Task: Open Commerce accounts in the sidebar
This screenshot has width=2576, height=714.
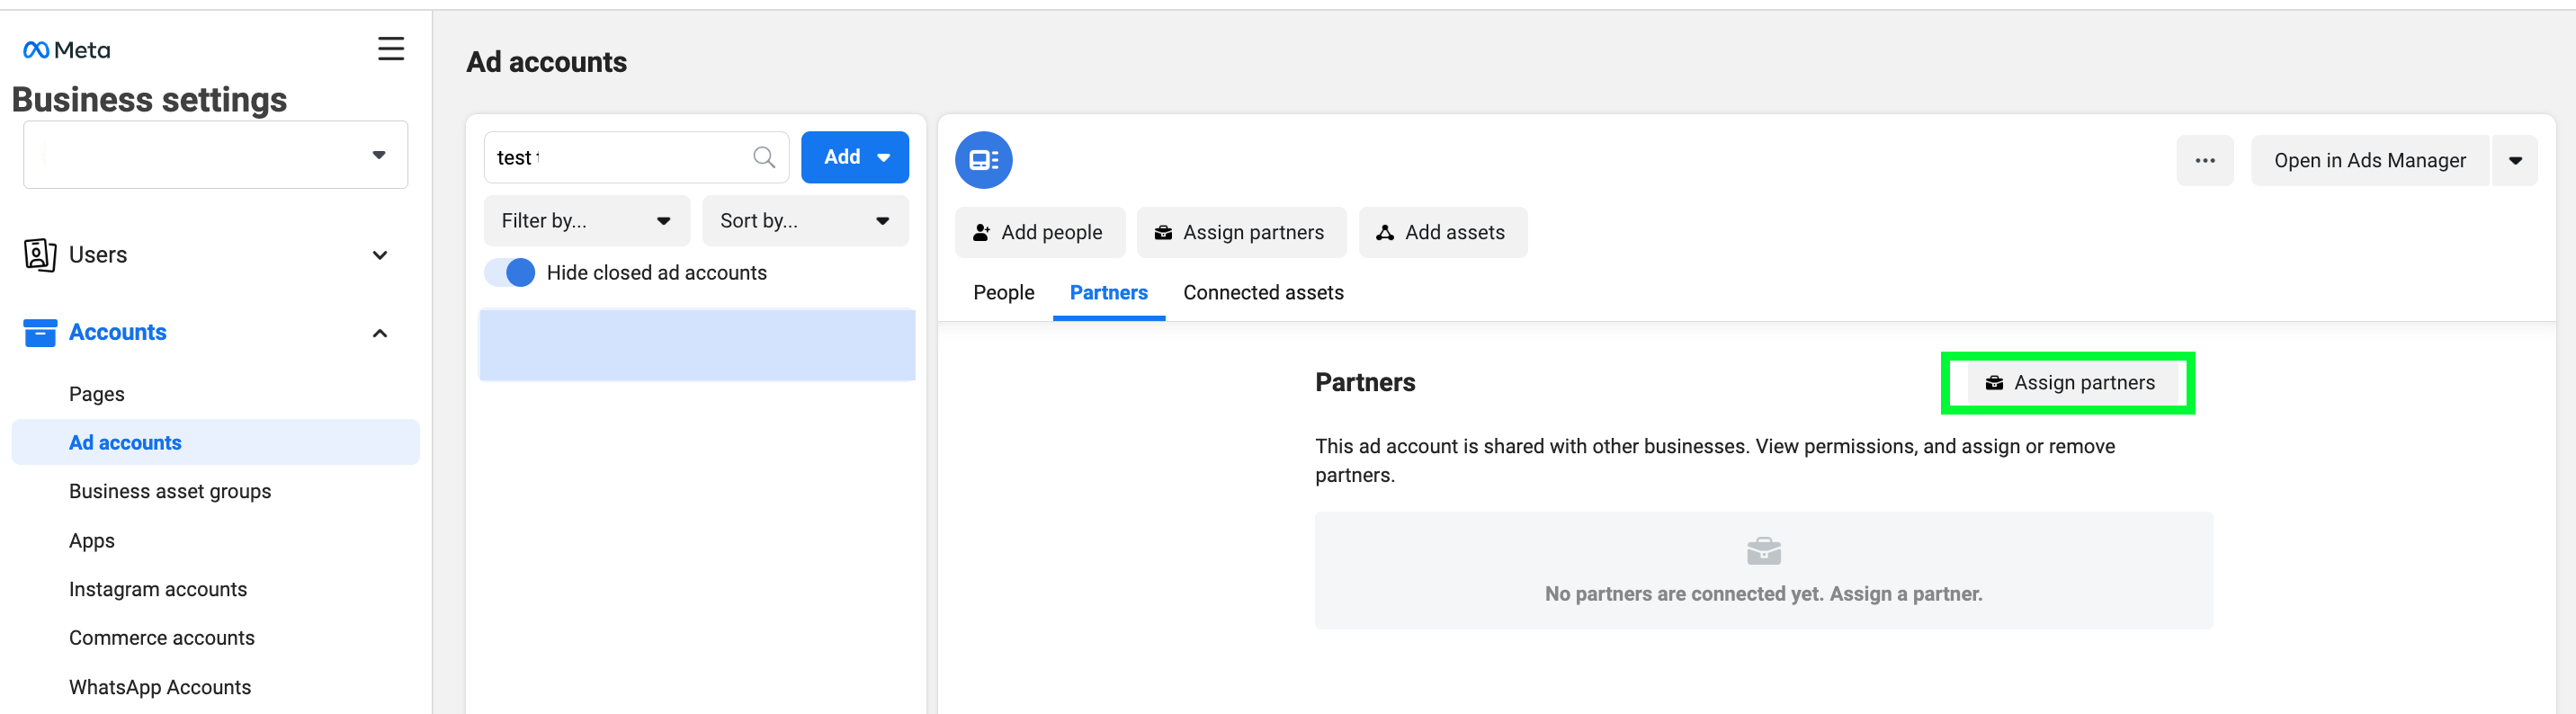Action: (162, 638)
